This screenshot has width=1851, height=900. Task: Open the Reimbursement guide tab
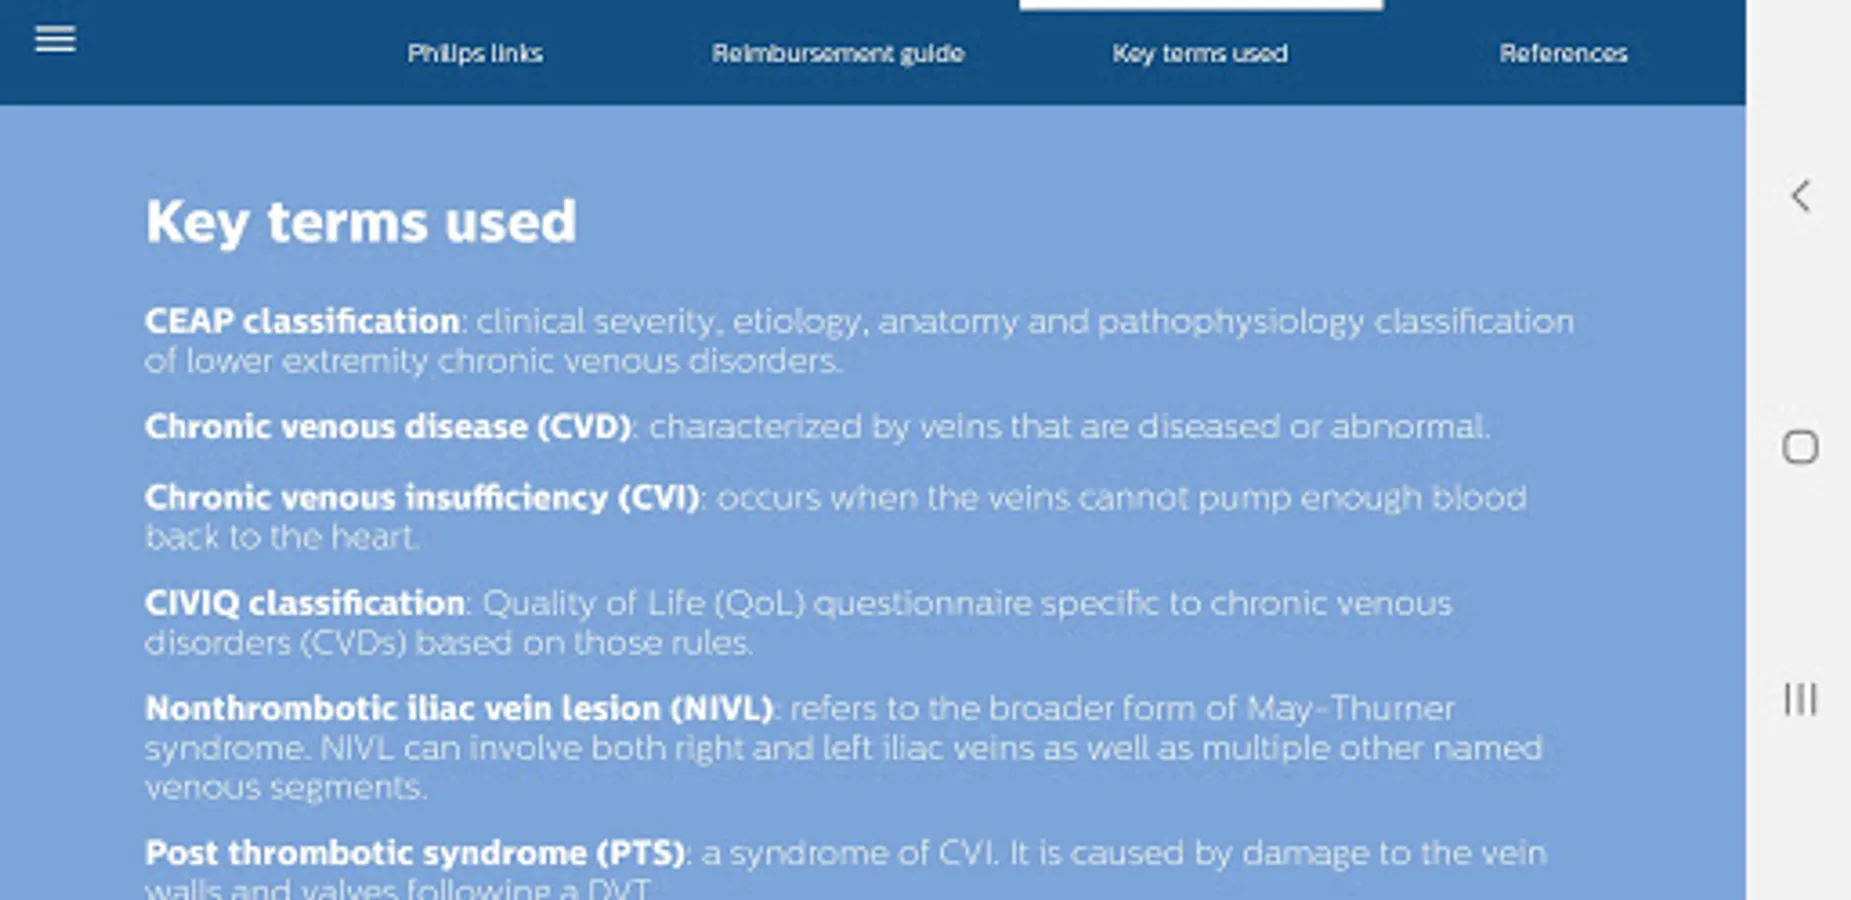click(x=837, y=53)
